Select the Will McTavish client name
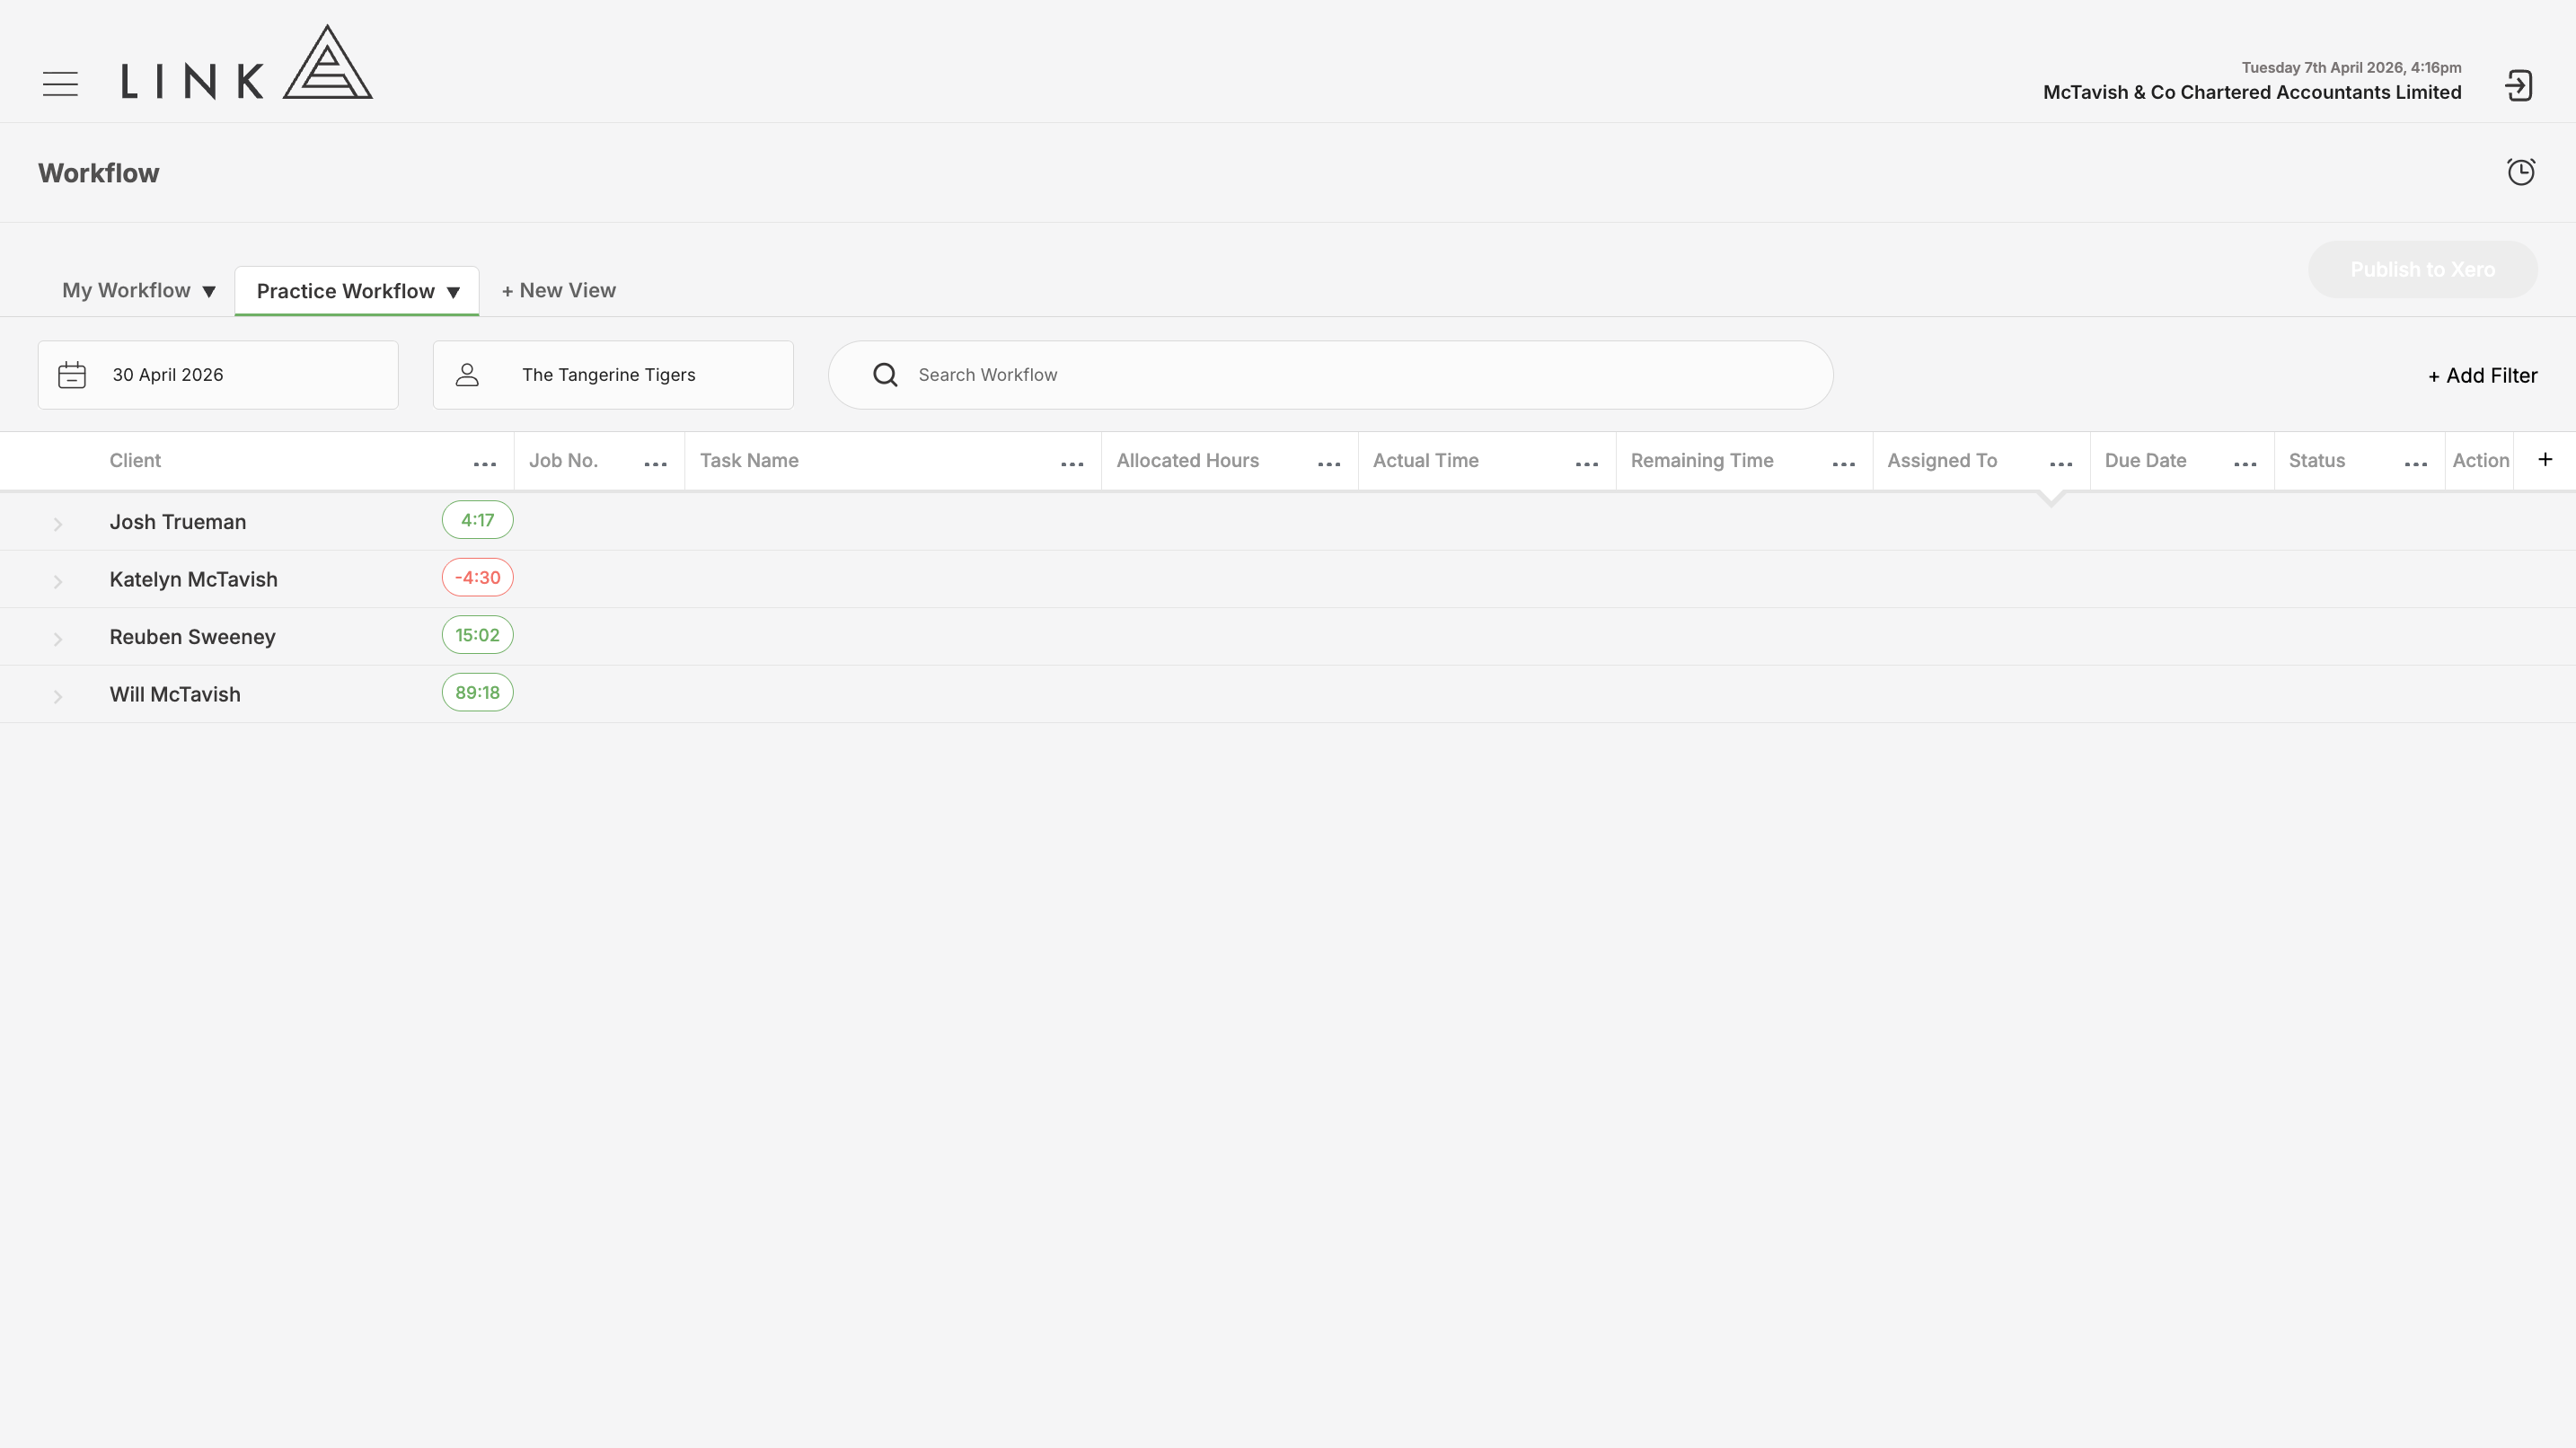The width and height of the screenshot is (2576, 1448). [175, 695]
